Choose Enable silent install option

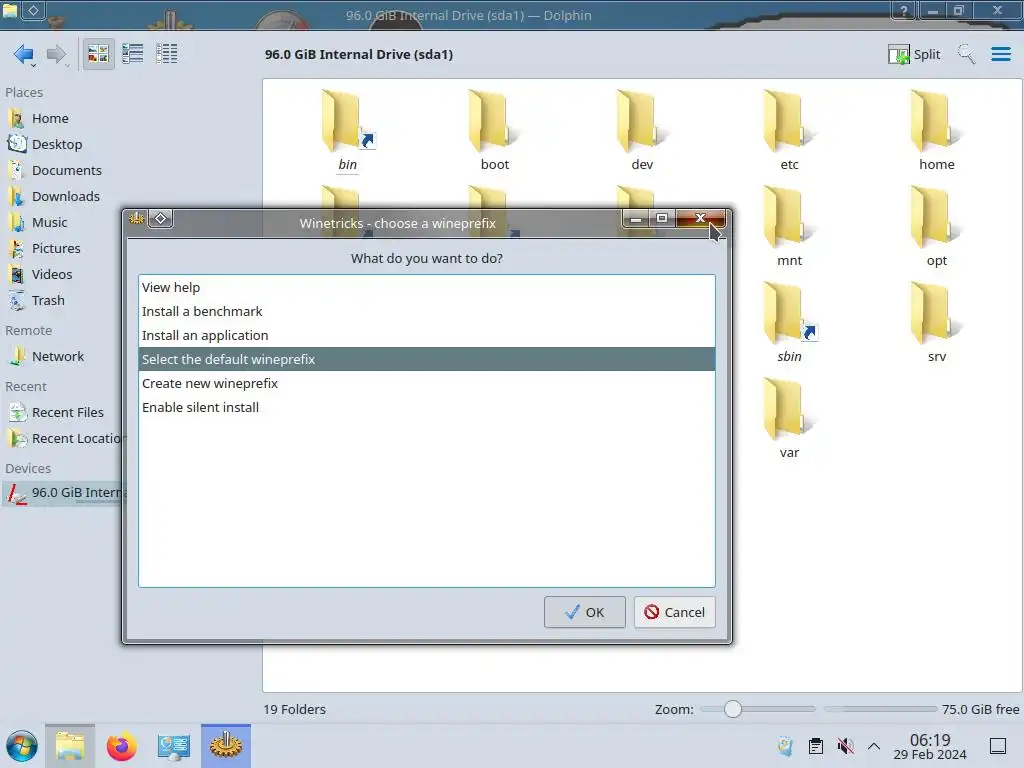426,408
